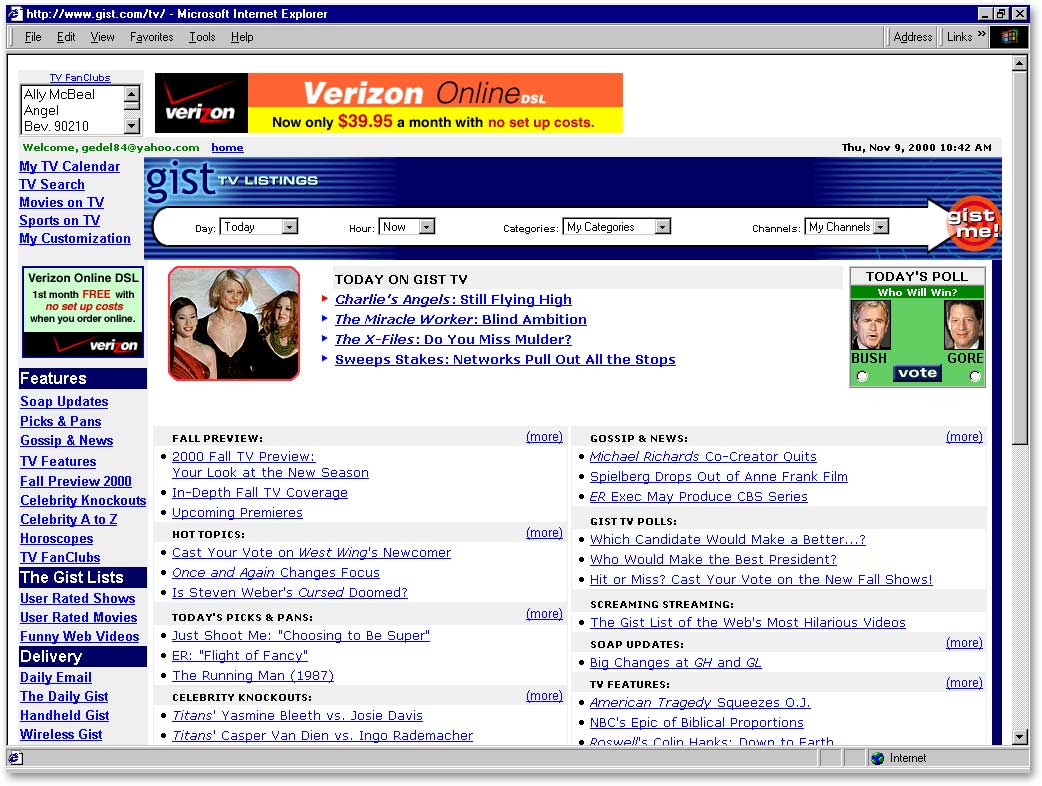Click the TV FanClubs header link above list
The image size is (1042, 786).
point(80,78)
